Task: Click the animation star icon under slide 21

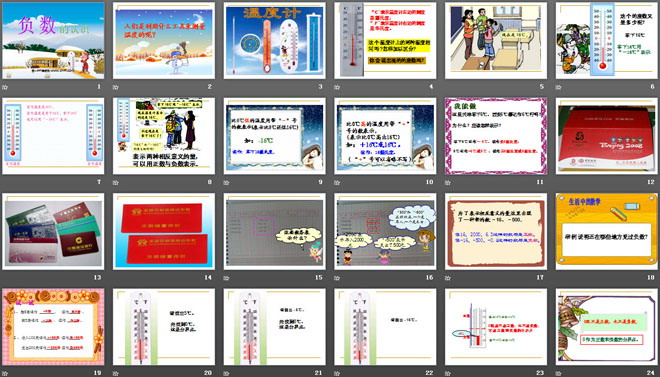Action: (226, 373)
